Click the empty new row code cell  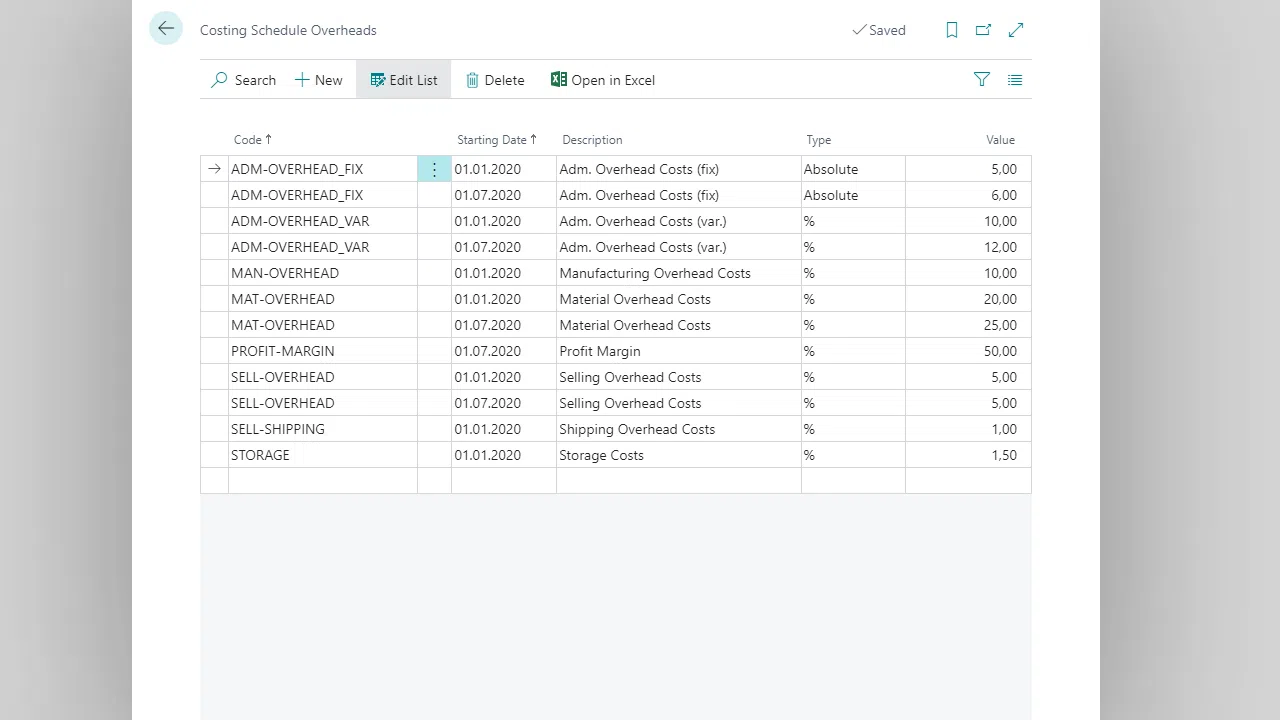tap(323, 481)
